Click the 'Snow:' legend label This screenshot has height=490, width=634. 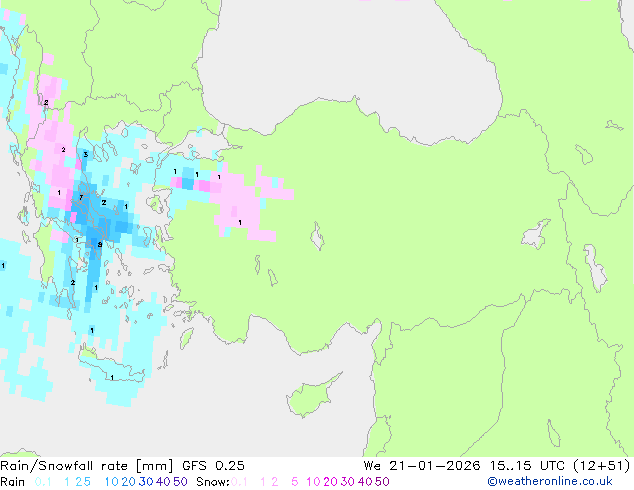213,482
